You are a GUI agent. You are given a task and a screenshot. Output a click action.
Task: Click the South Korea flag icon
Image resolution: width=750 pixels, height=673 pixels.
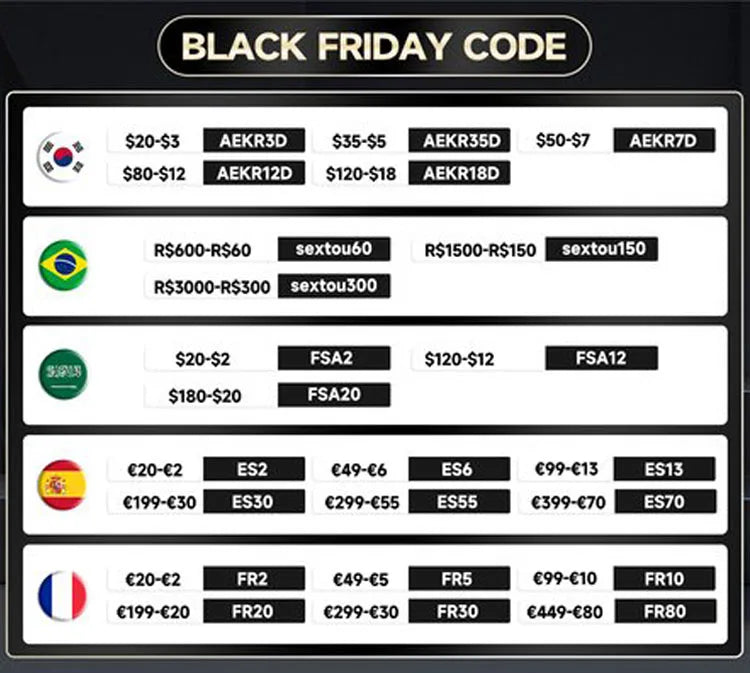pos(62,157)
